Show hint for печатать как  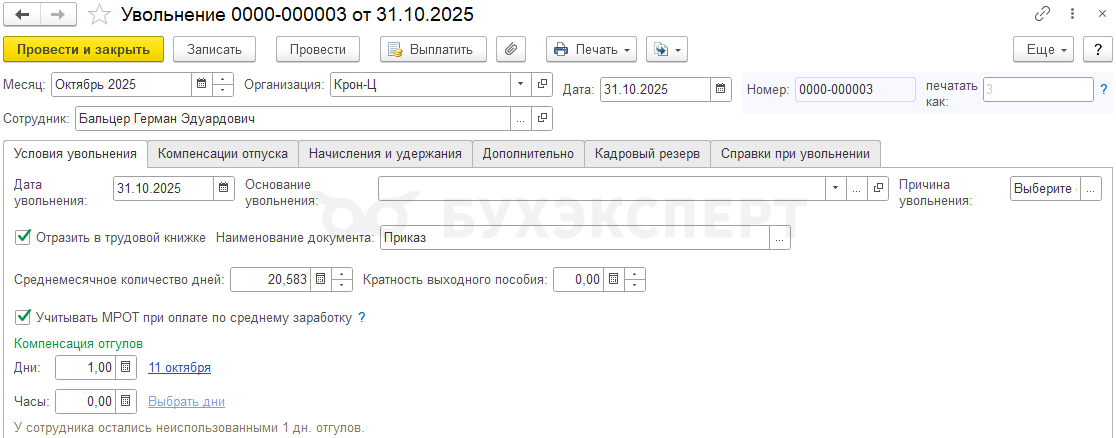click(x=1104, y=89)
